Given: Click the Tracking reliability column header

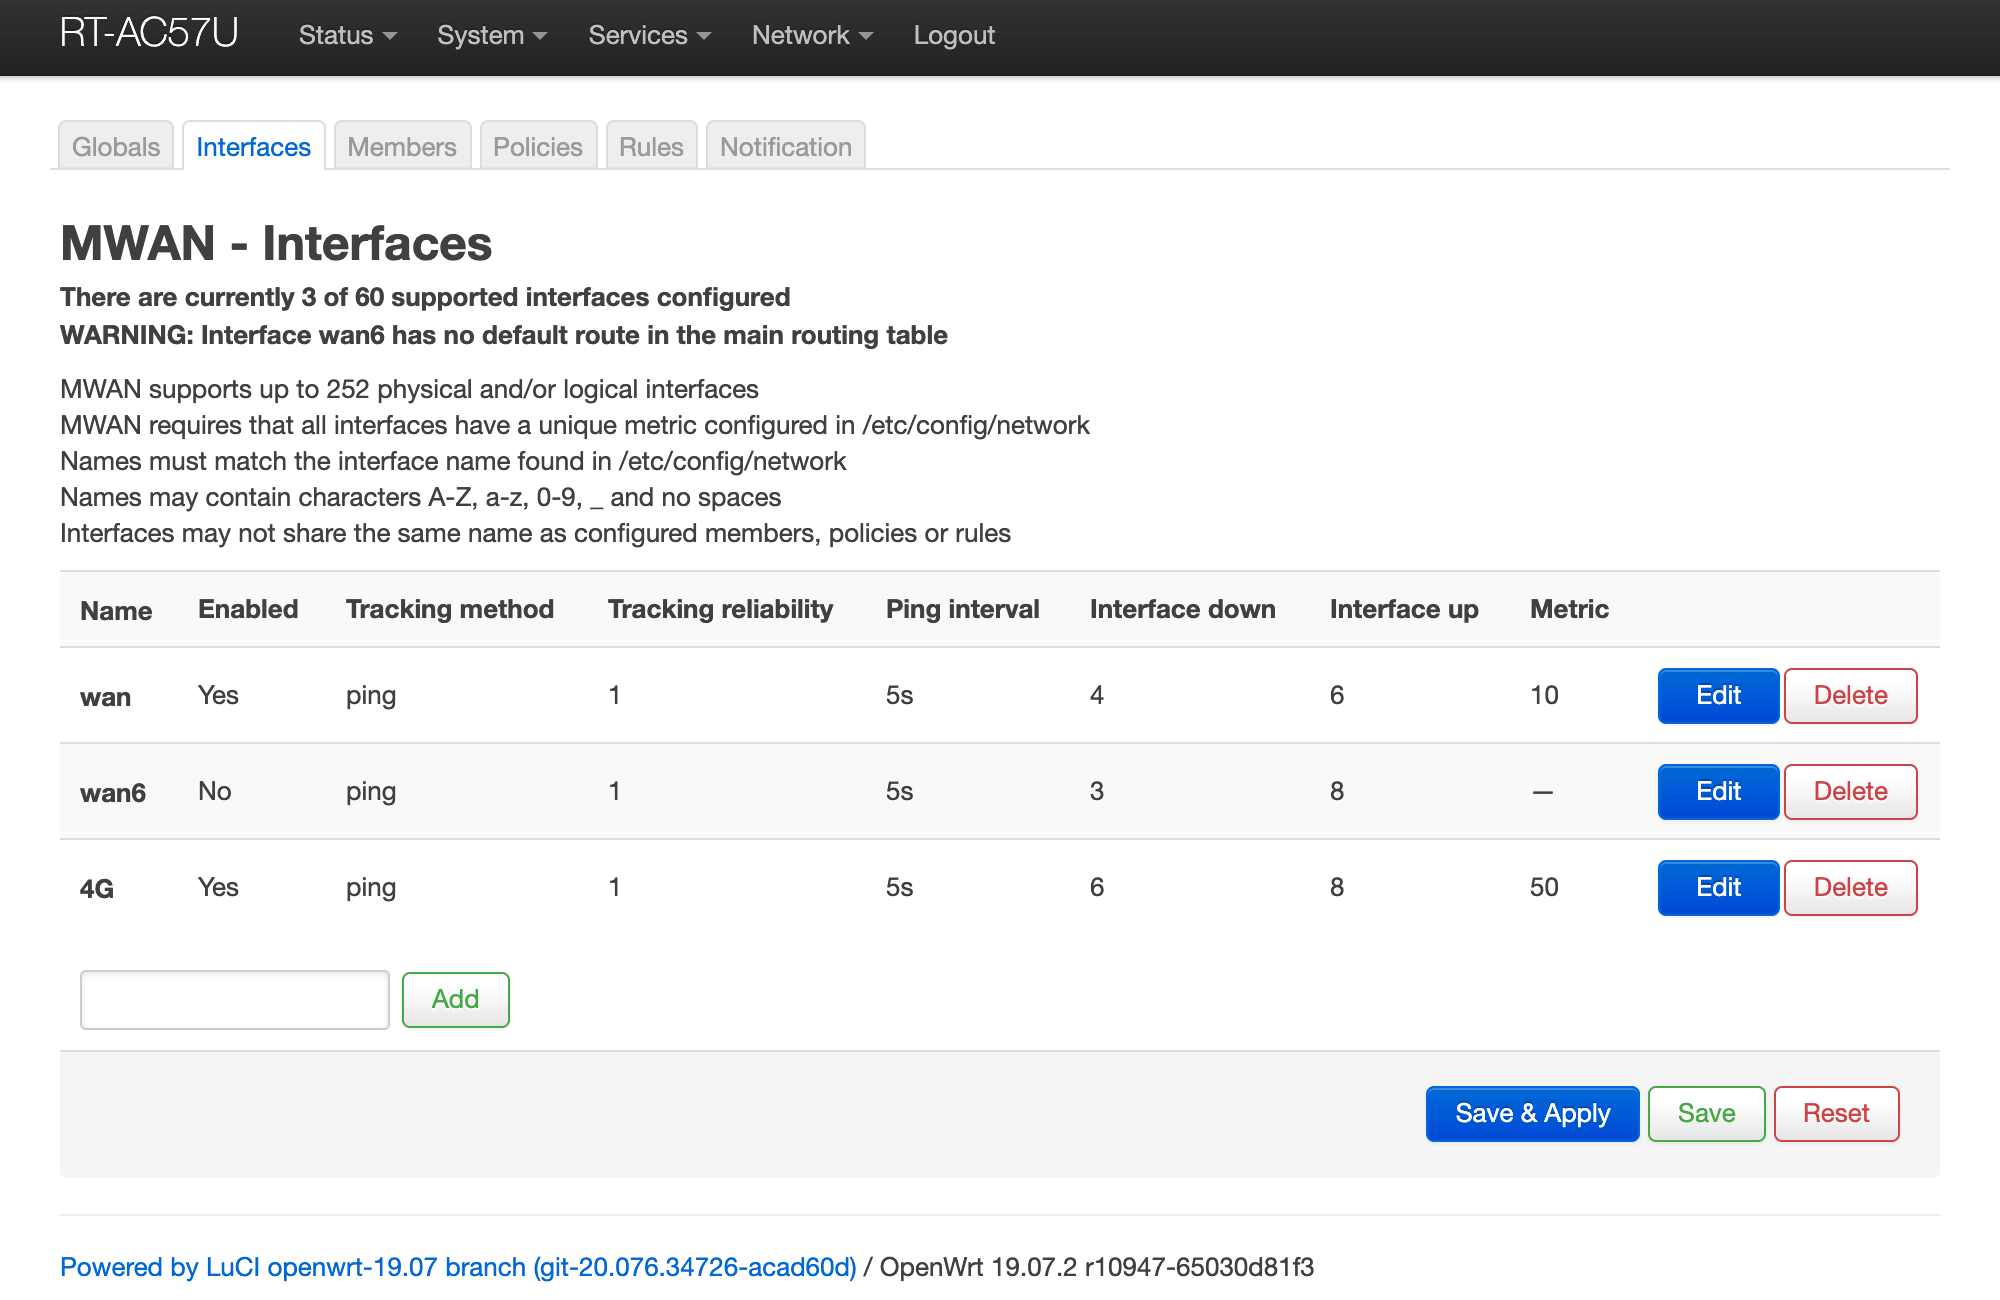Looking at the screenshot, I should pyautogui.click(x=720, y=609).
